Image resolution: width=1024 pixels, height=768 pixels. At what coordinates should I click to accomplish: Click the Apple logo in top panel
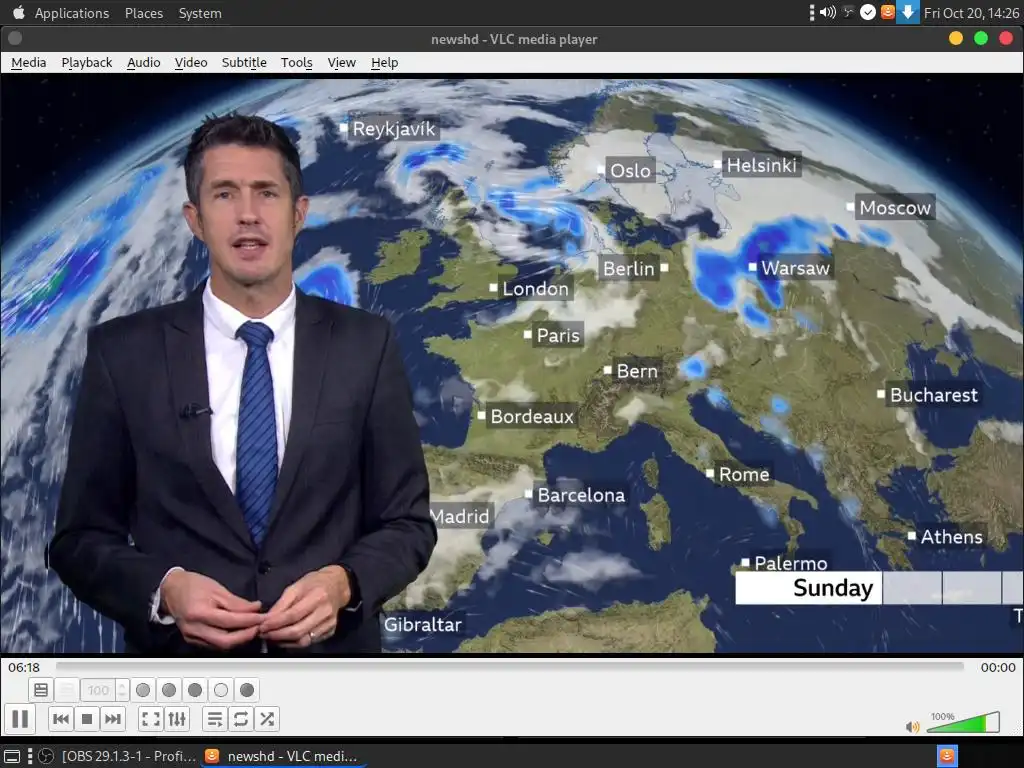tap(18, 12)
